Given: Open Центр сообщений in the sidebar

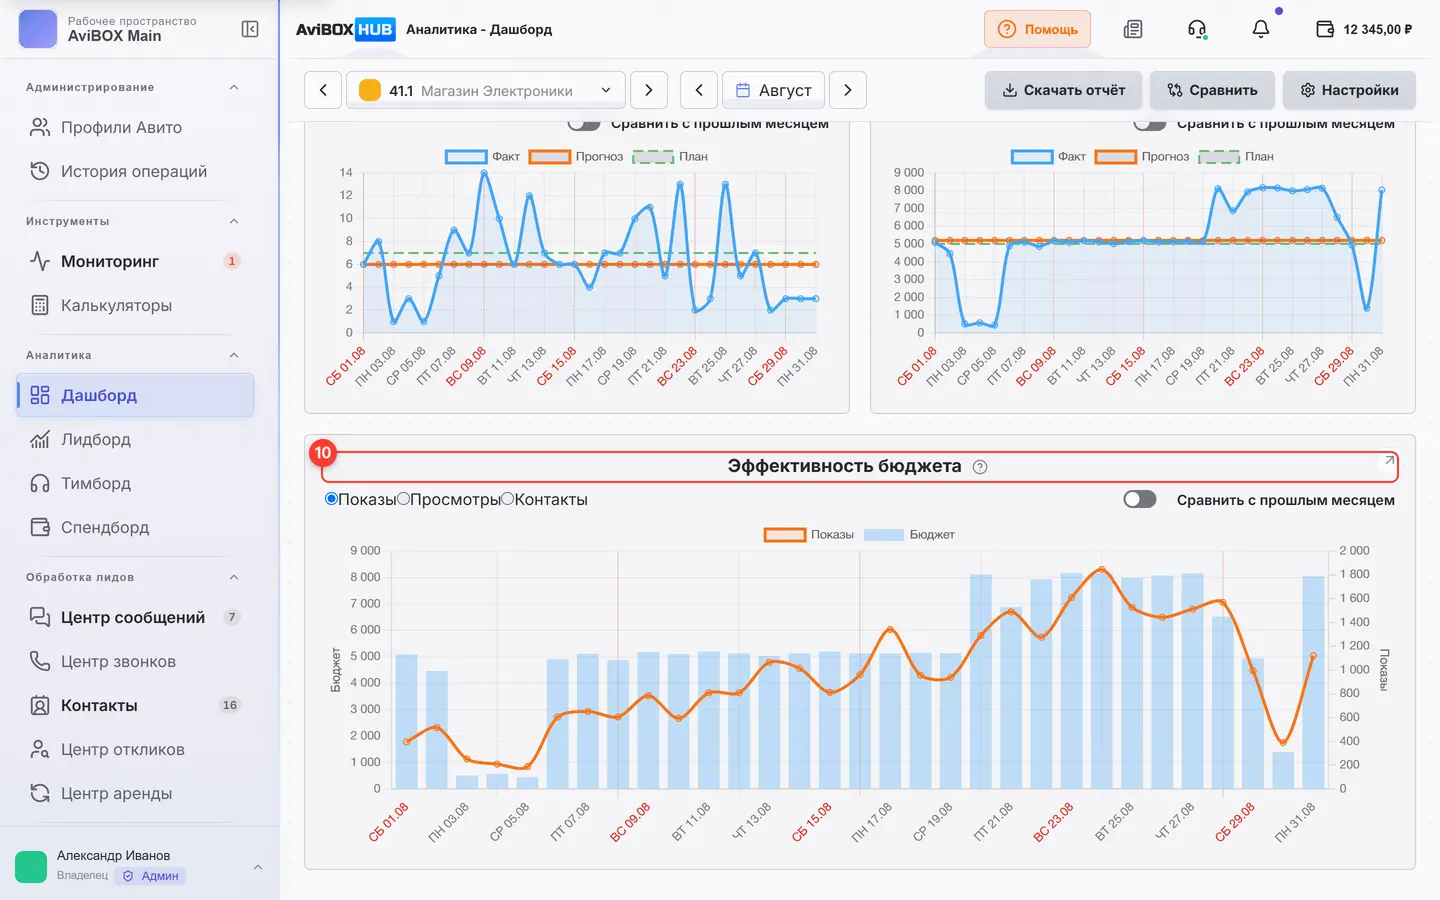Looking at the screenshot, I should coord(135,617).
